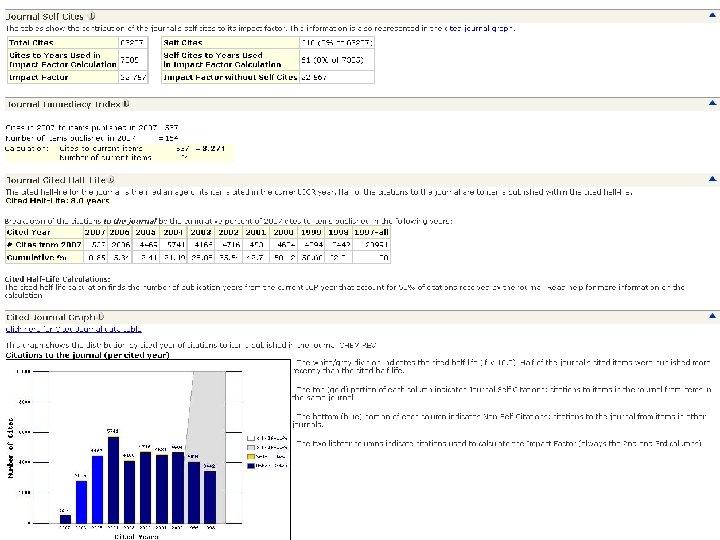Click up arrow in Cited Journal Graph header
Screen dimensions: 720x540
coord(712,315)
